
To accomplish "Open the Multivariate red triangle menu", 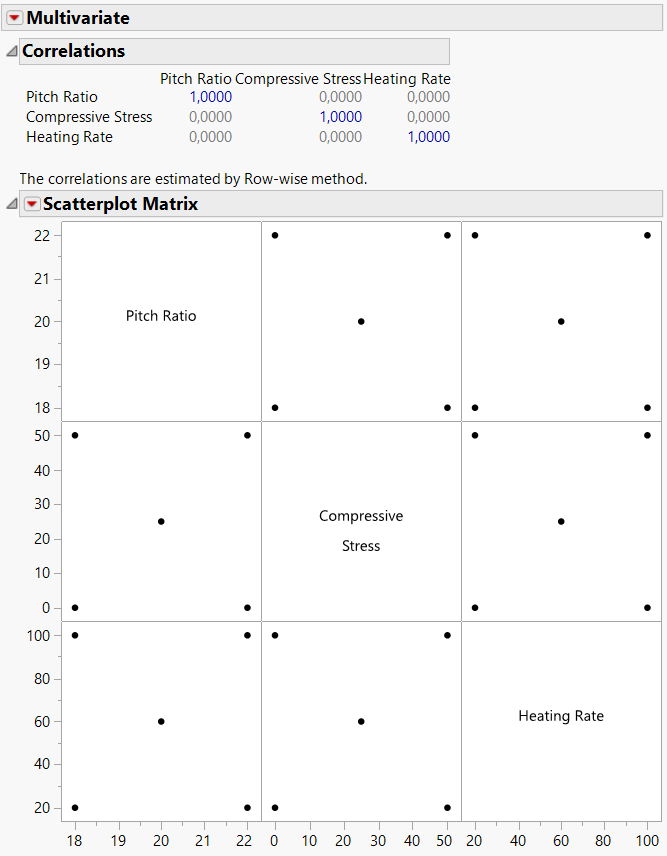I will (x=14, y=18).
